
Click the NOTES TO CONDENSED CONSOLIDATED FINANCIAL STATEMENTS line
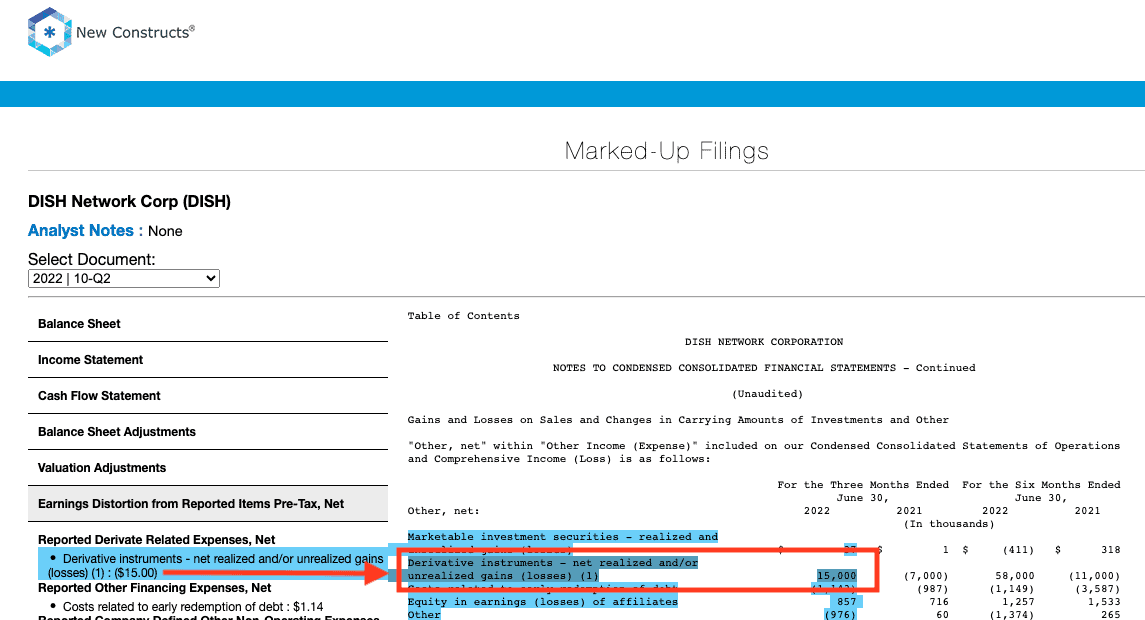click(x=764, y=367)
